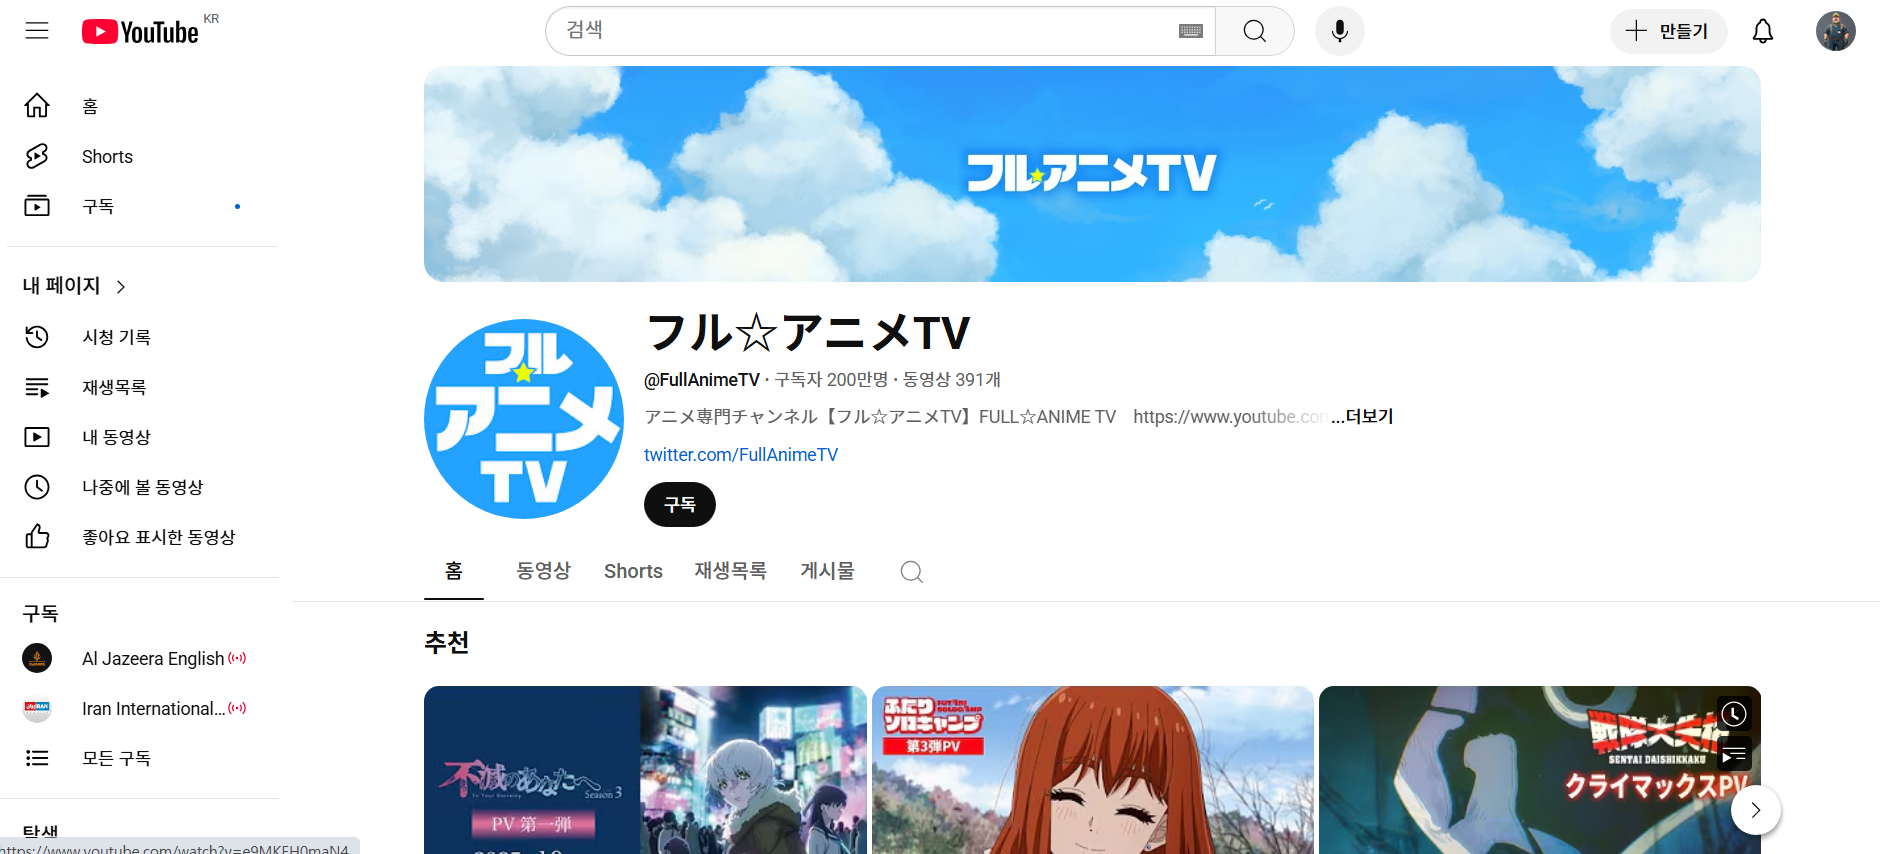Open the 不滅のあなたへ PV thumbnail
The image size is (1880, 854).
tap(645, 770)
